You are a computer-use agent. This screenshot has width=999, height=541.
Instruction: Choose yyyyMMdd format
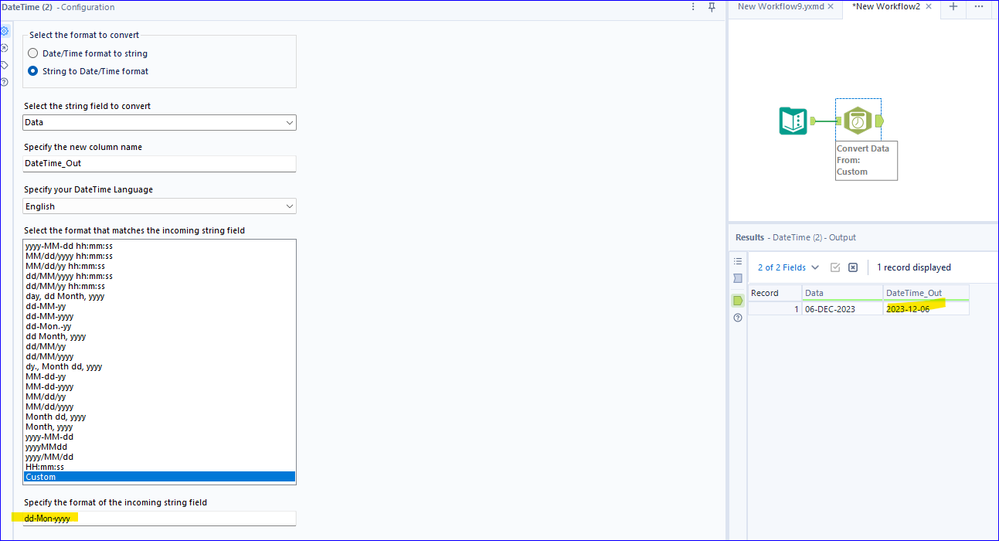[x=159, y=447]
